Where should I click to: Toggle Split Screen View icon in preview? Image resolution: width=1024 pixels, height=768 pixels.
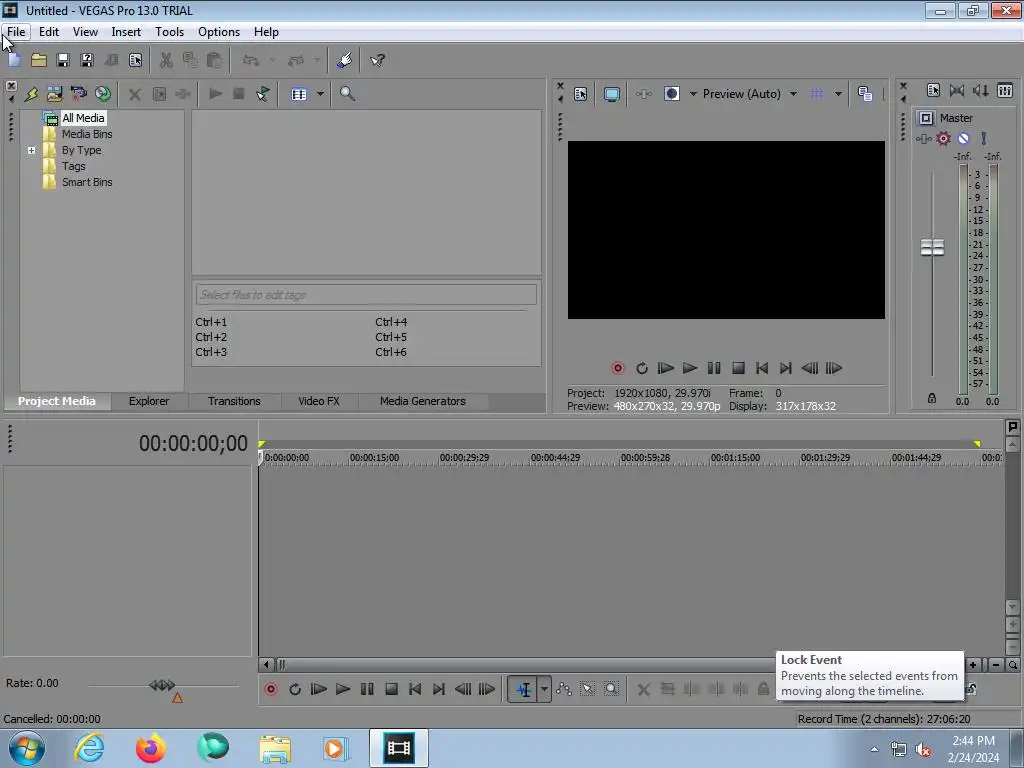(x=671, y=94)
